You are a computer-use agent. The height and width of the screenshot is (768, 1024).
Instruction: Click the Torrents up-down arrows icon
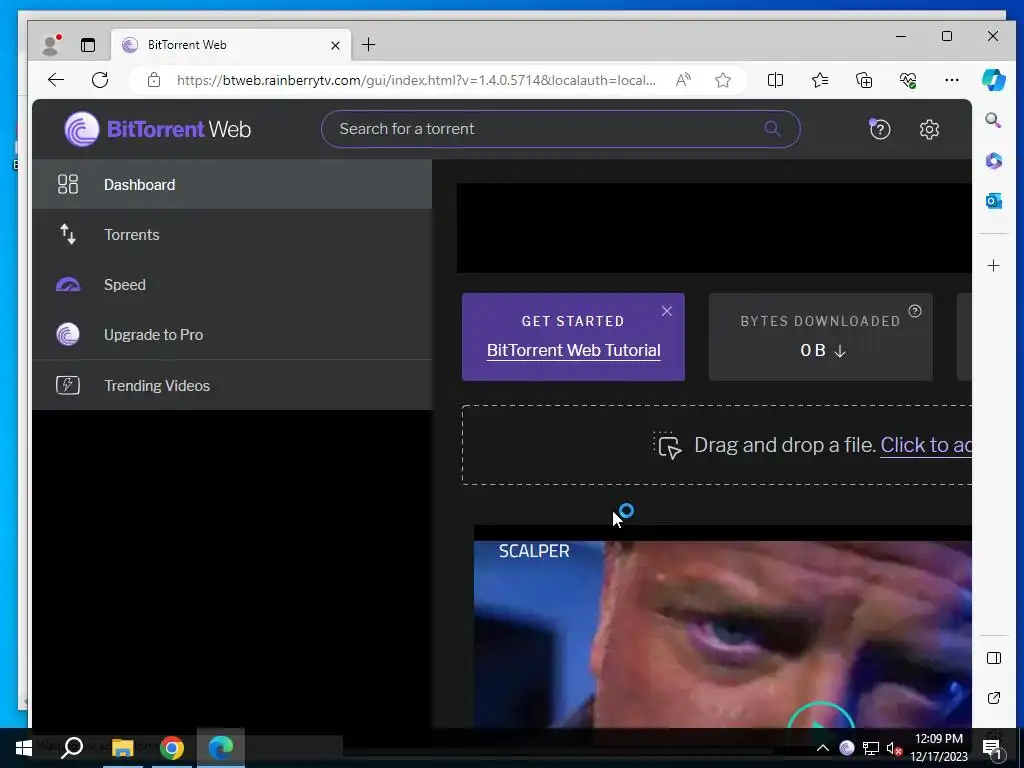coord(68,234)
